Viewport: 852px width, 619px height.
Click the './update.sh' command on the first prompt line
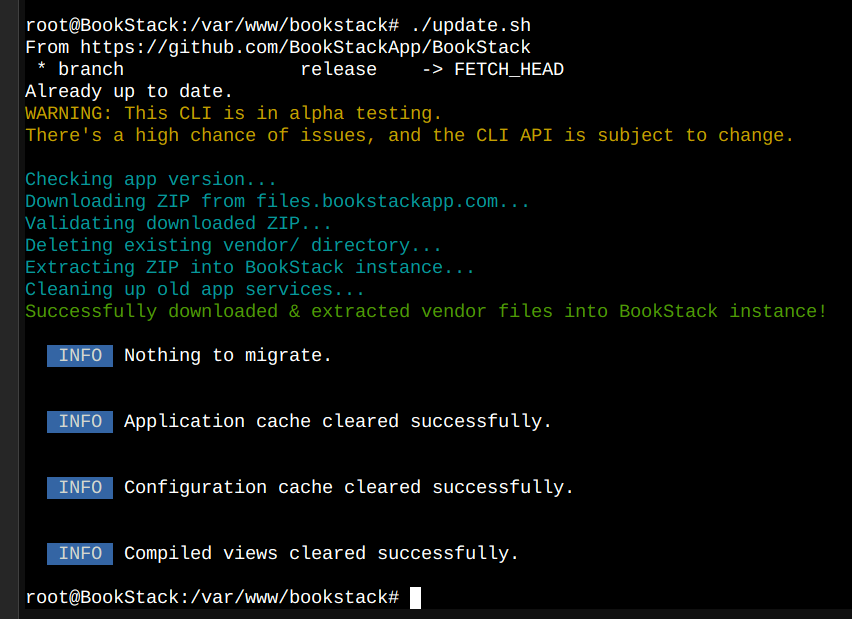click(471, 25)
